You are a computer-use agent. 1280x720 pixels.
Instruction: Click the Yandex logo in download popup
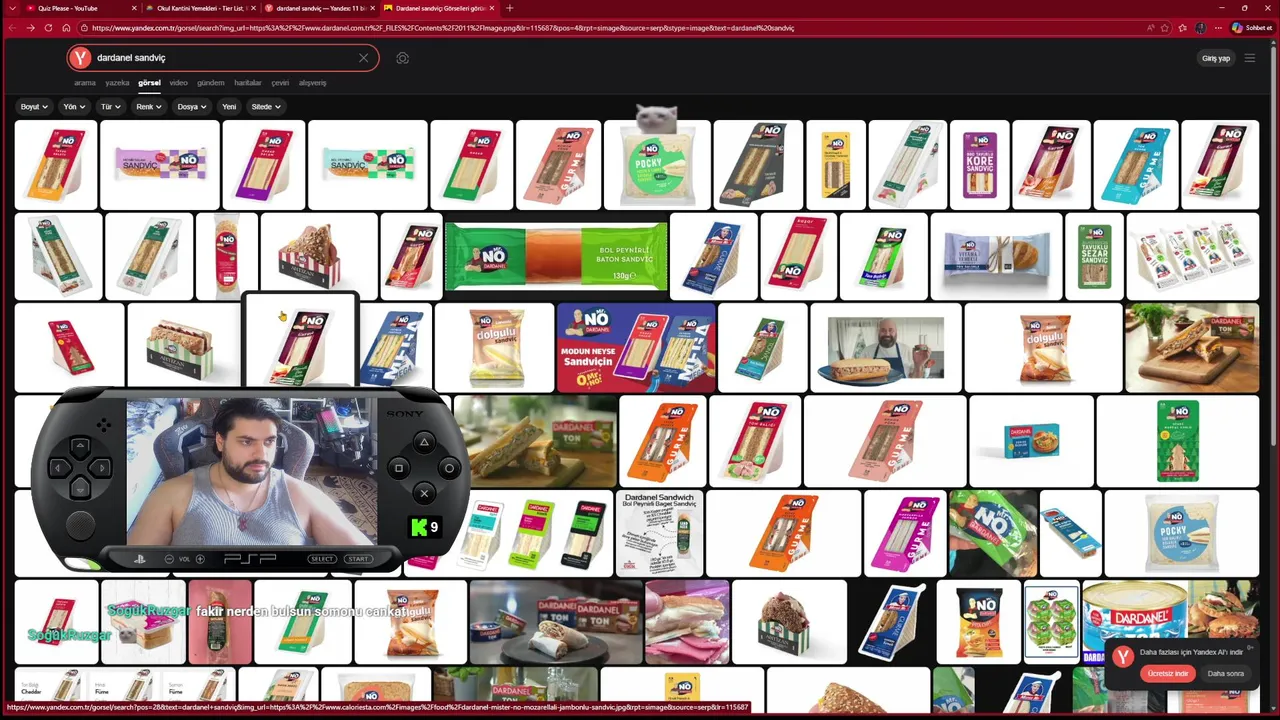click(x=1123, y=656)
